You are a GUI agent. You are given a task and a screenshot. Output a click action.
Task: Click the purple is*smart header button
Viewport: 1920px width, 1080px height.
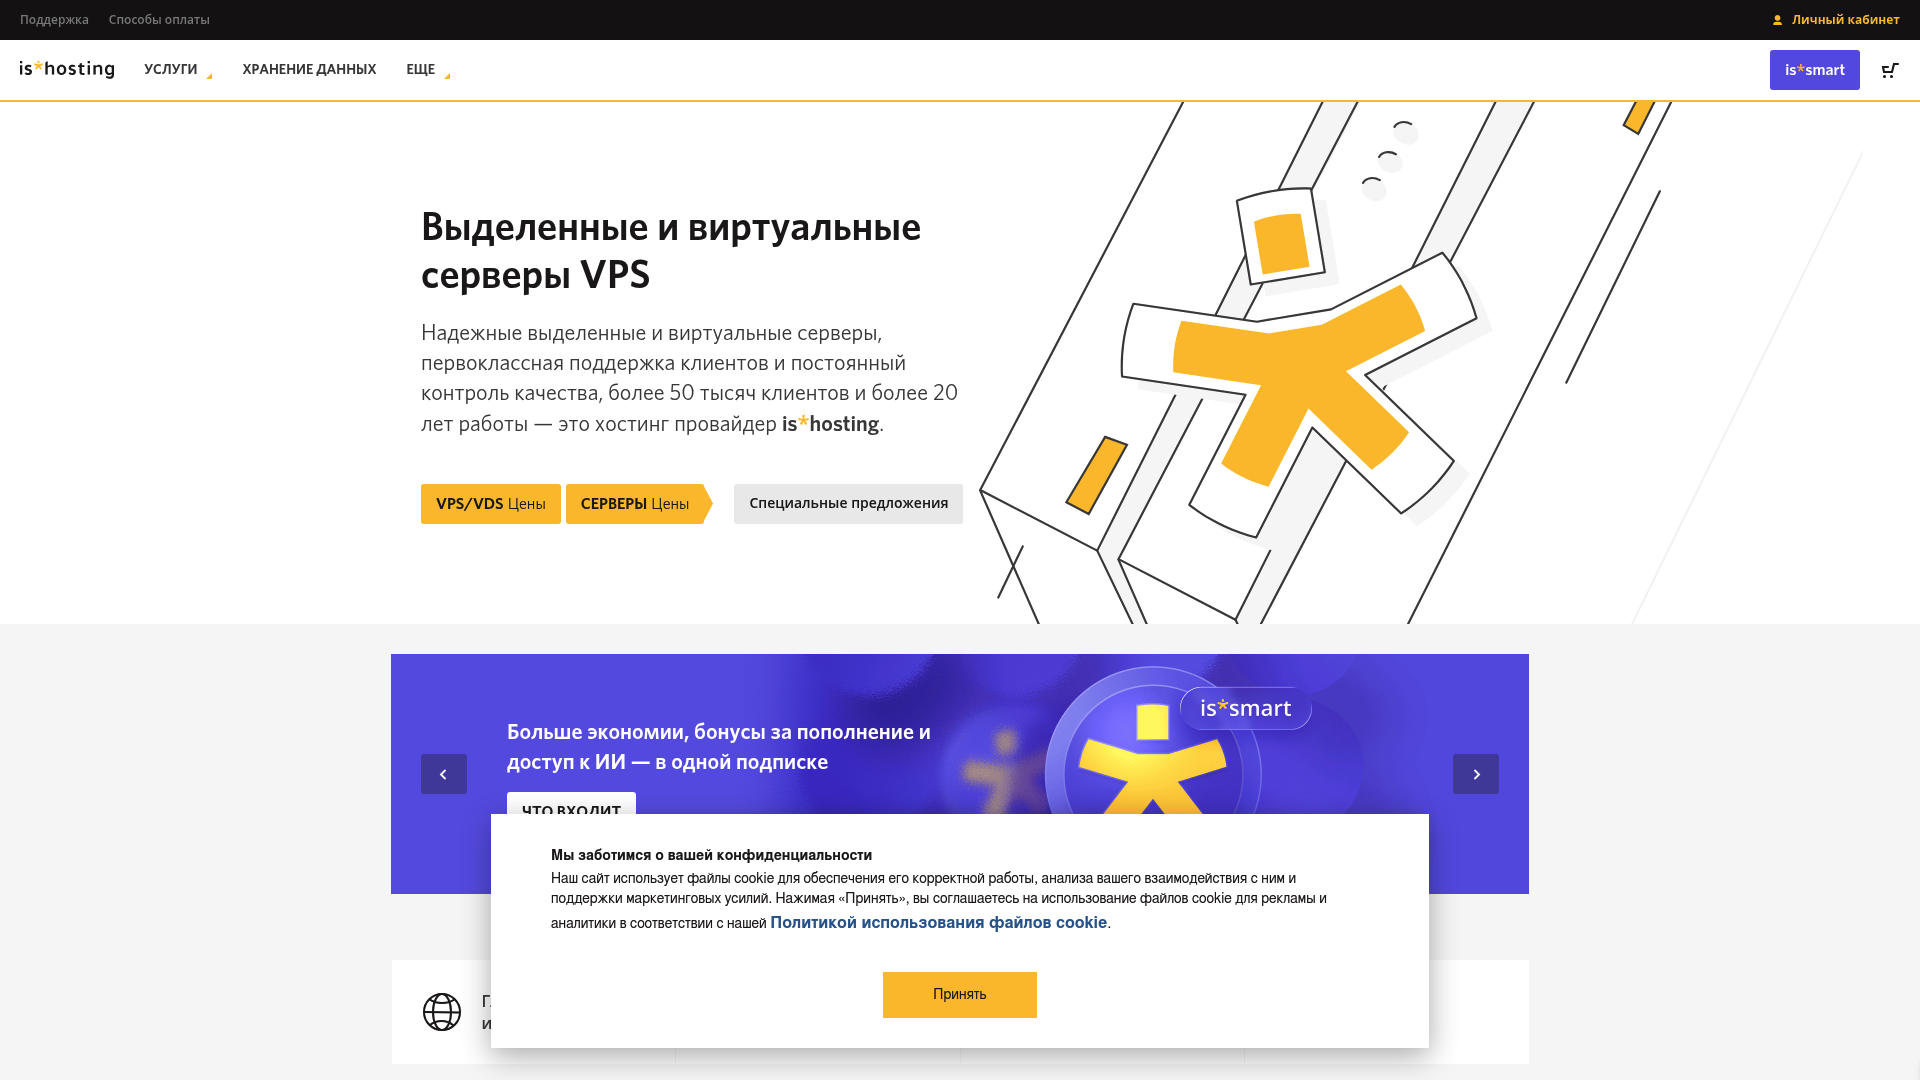click(1815, 70)
